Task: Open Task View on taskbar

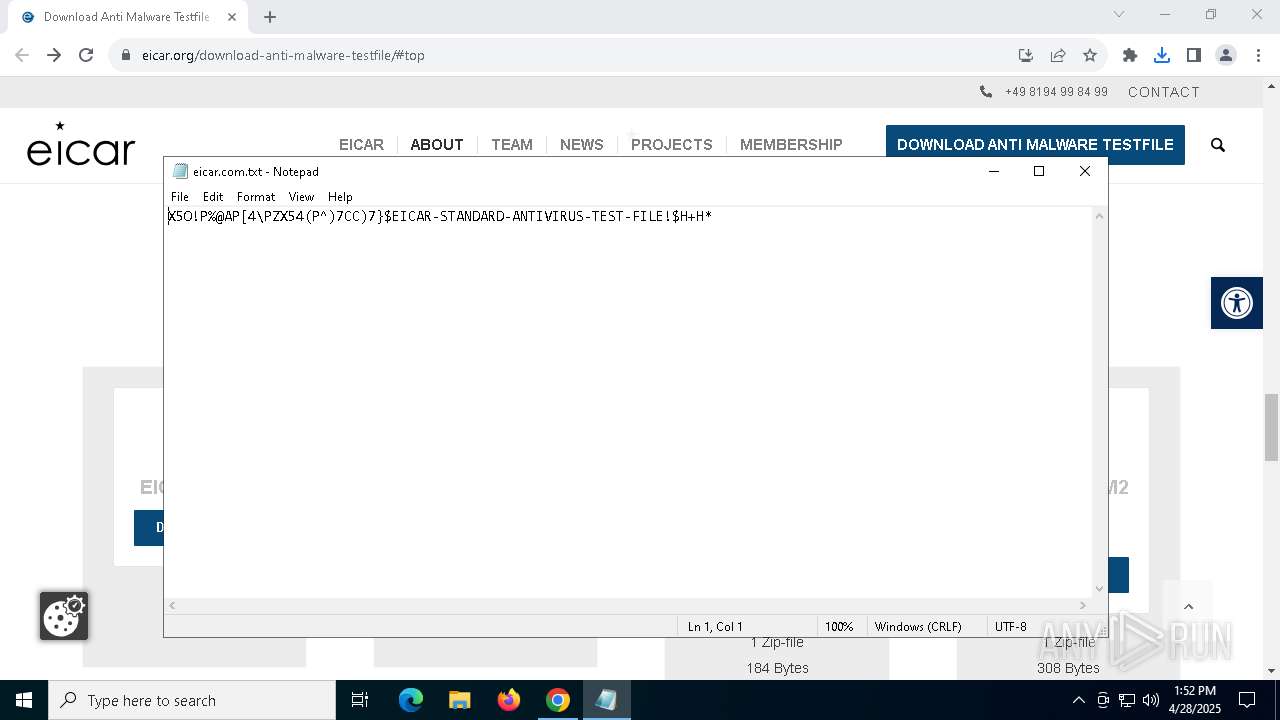Action: 360,700
